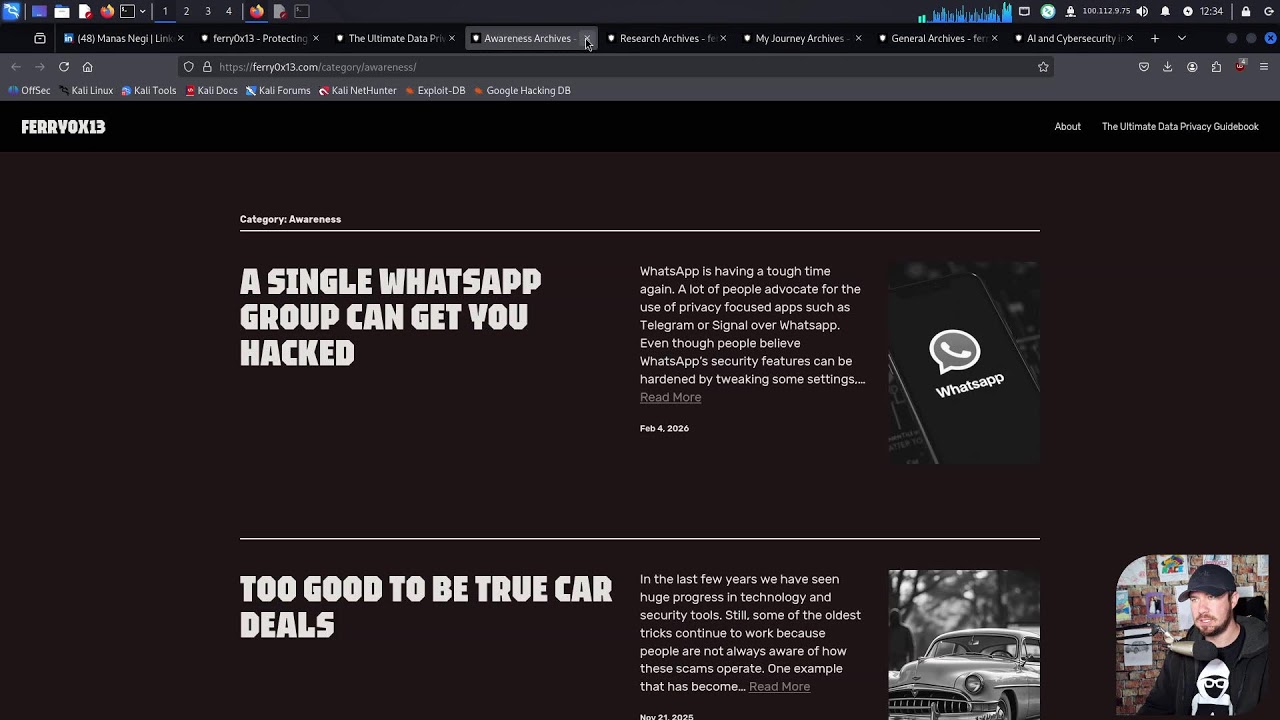This screenshot has width=1280, height=720.
Task: Open the Kali Tools bookmark
Action: pyautogui.click(x=149, y=90)
